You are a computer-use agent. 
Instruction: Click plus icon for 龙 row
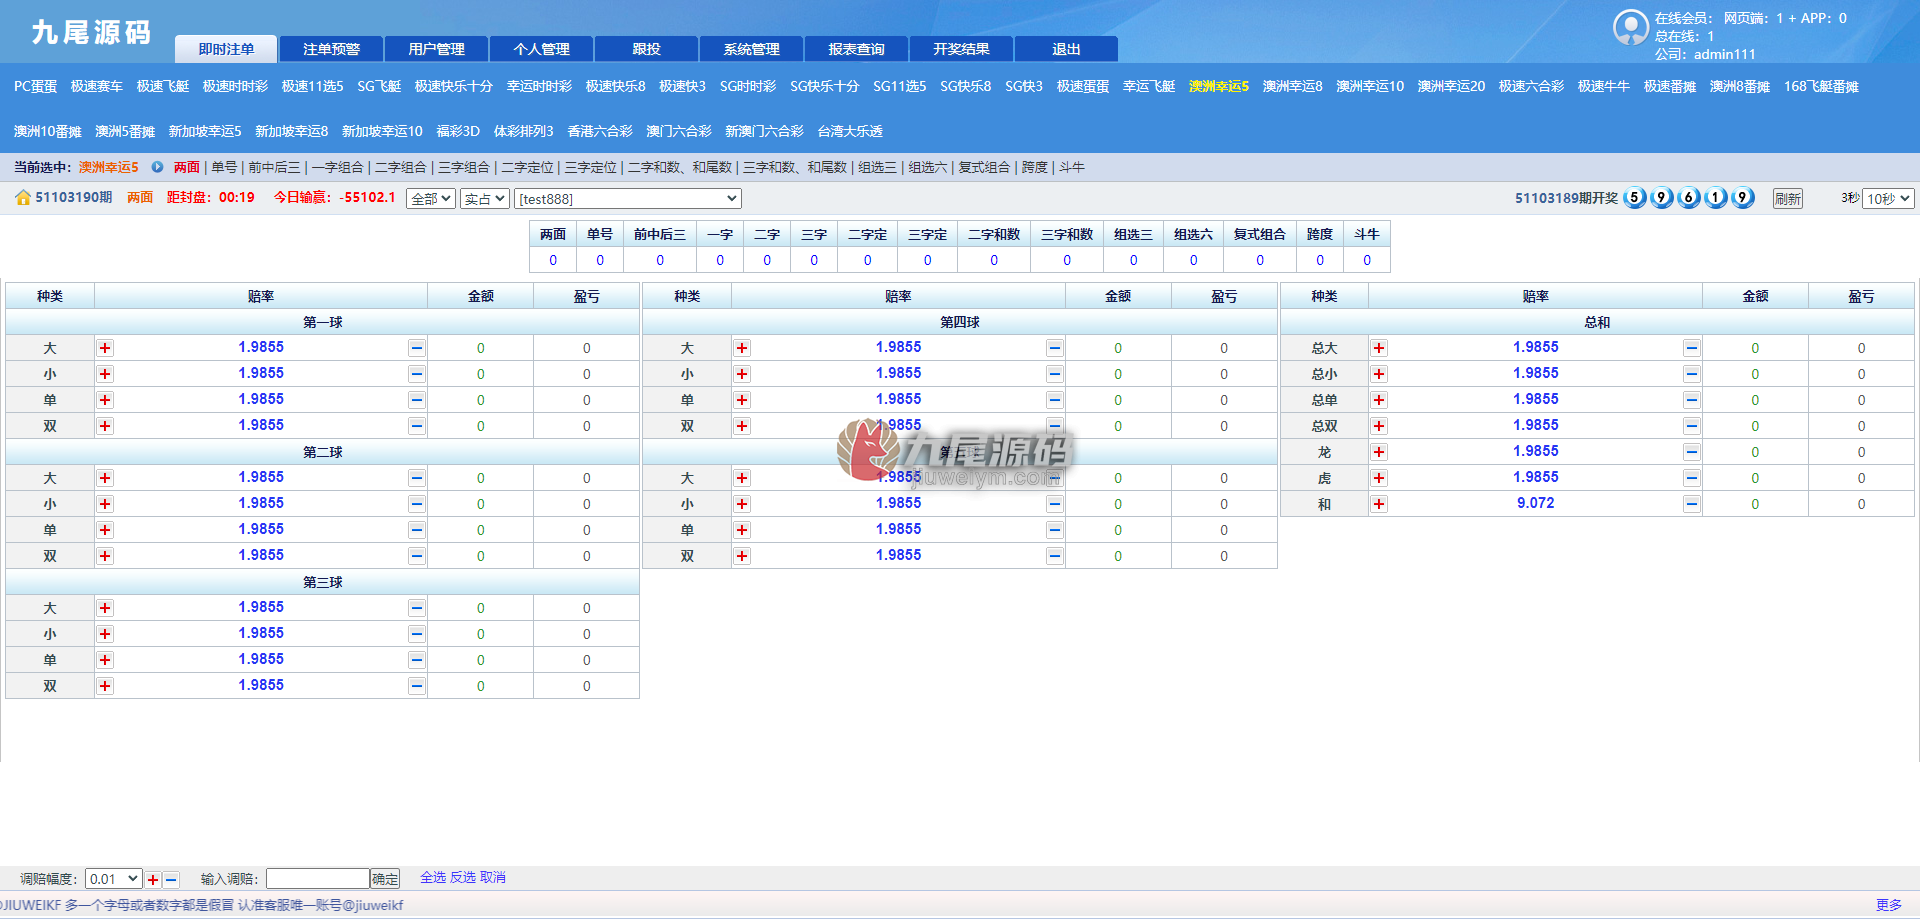point(1379,452)
